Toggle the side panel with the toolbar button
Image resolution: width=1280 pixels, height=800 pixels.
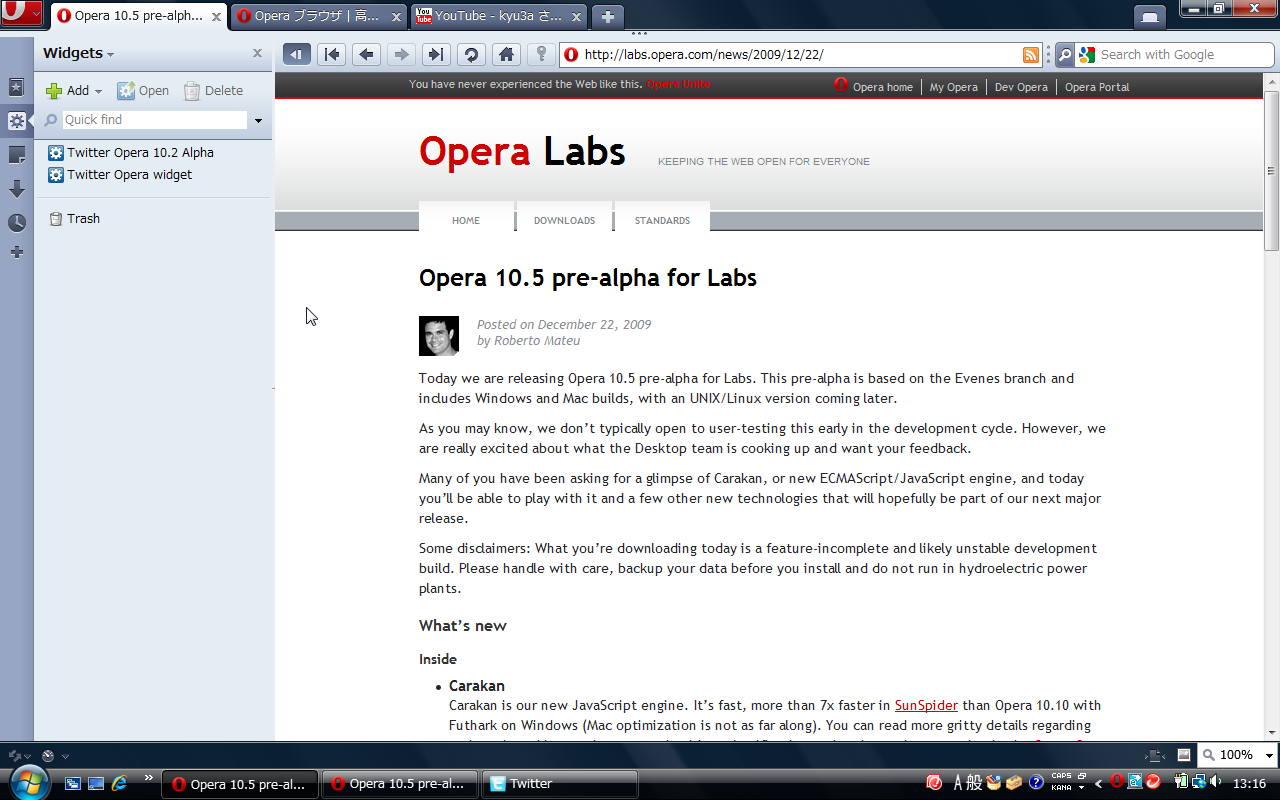coord(297,55)
